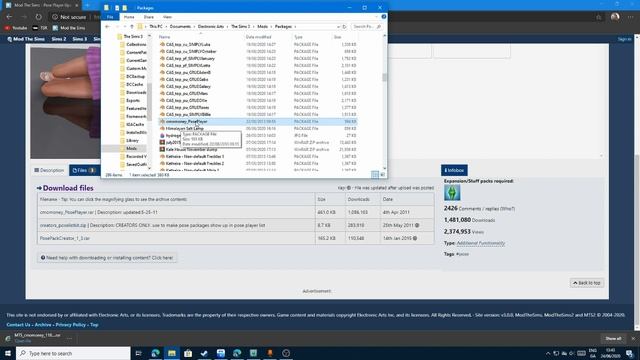Click the Windows taskbar search box
This screenshot has height=360, width=640.
73,353
